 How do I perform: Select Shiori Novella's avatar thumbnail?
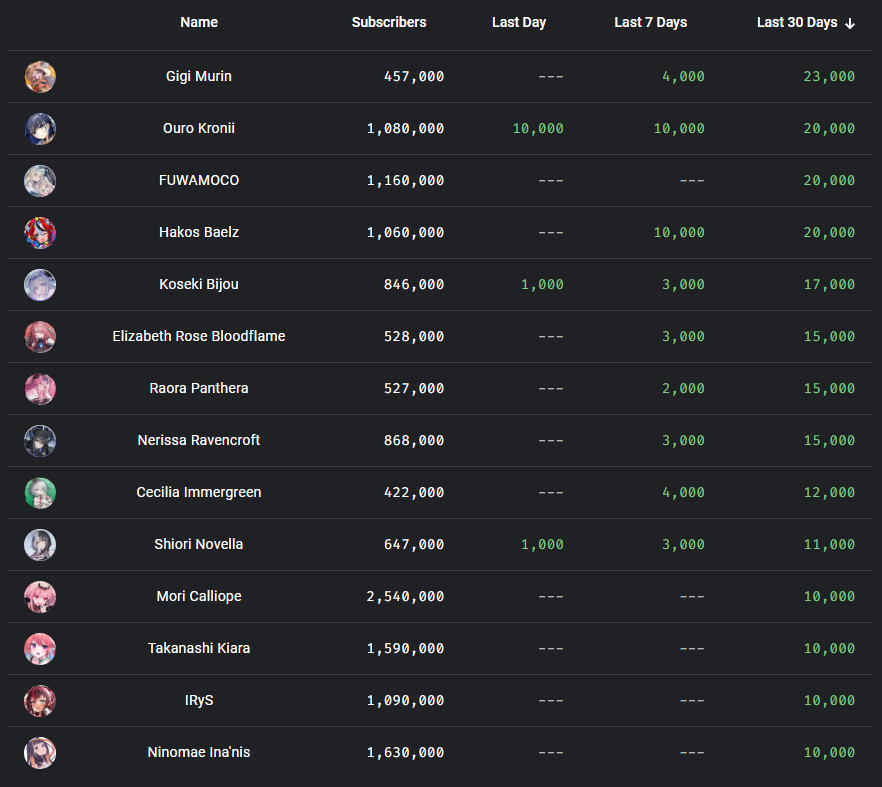pos(40,545)
